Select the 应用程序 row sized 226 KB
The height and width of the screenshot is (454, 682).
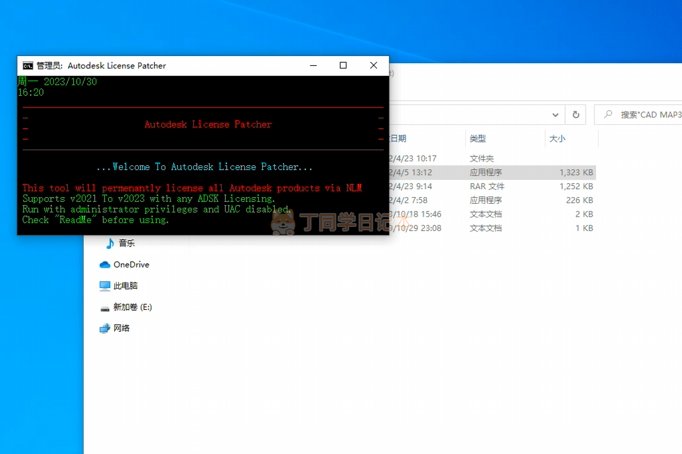(492, 200)
